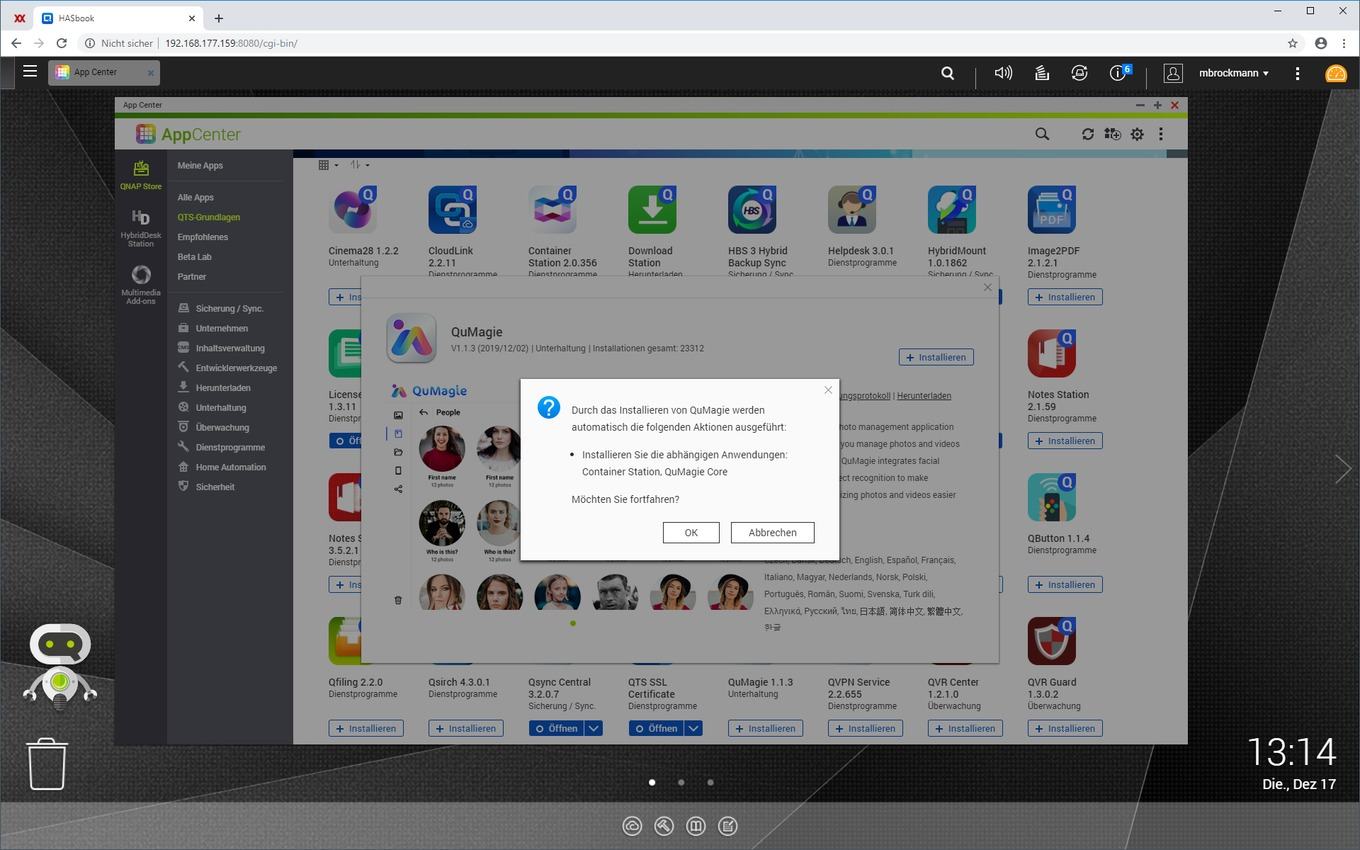The image size is (1360, 850).
Task: Go to next desktop page arrow
Action: tap(1343, 468)
